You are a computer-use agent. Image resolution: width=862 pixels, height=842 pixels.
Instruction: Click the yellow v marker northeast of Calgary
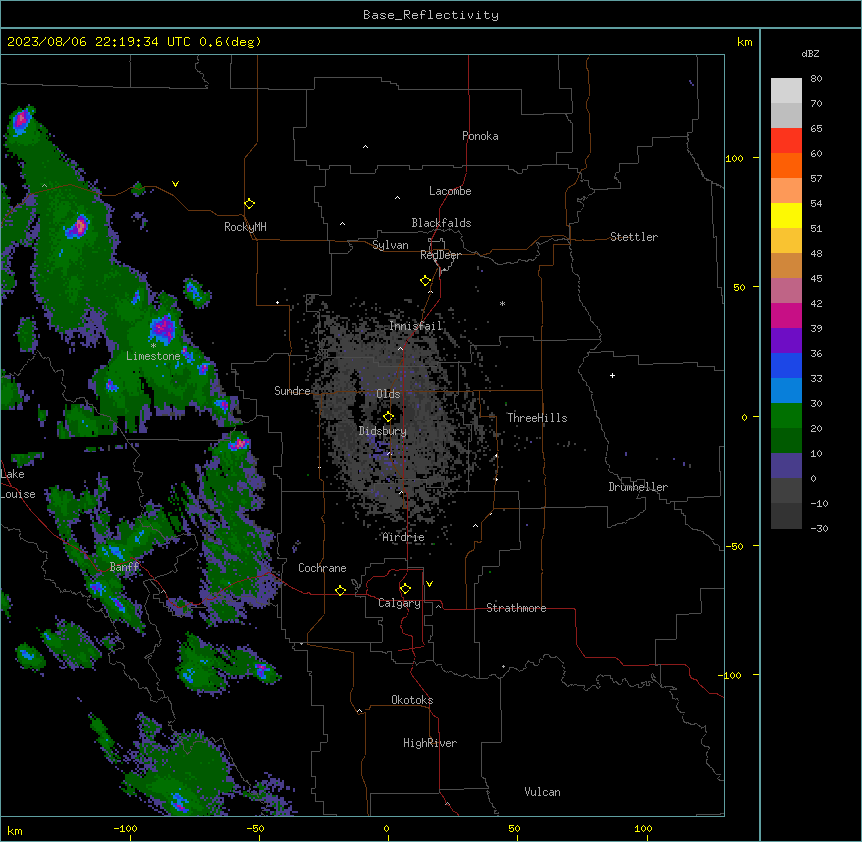pyautogui.click(x=429, y=584)
